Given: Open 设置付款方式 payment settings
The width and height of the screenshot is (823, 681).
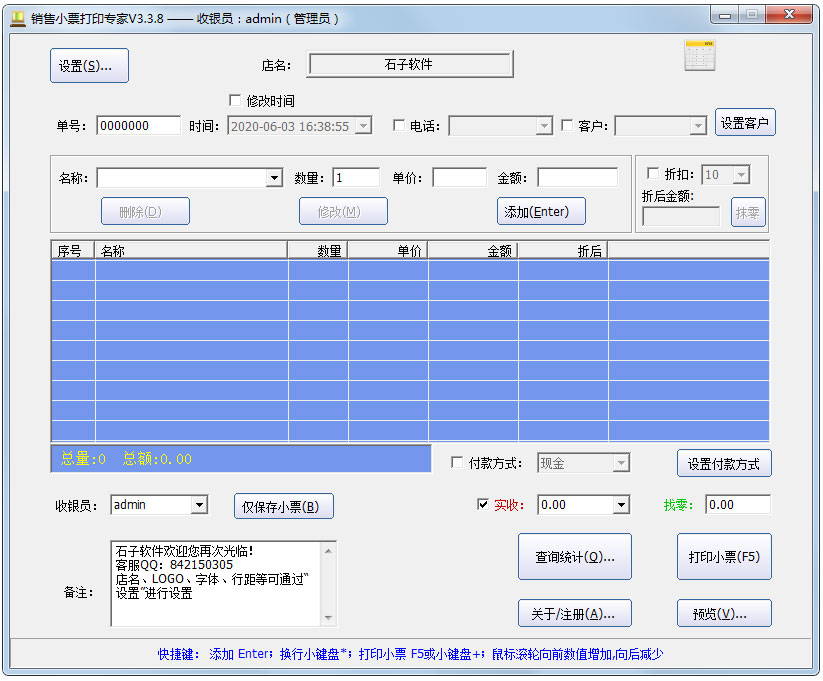Looking at the screenshot, I should pos(724,464).
